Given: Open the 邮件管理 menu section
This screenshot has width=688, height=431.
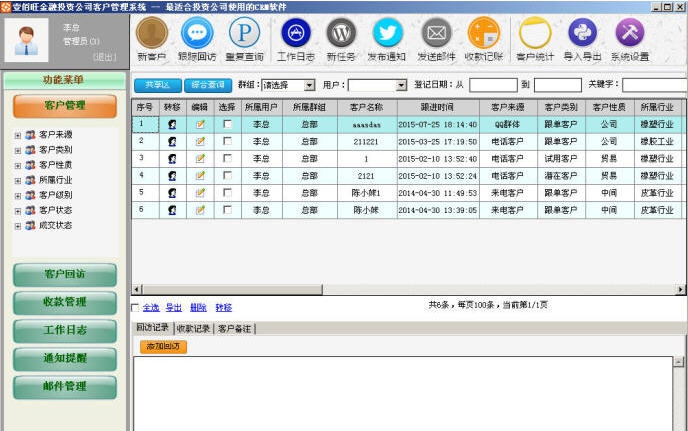Looking at the screenshot, I should click(65, 387).
